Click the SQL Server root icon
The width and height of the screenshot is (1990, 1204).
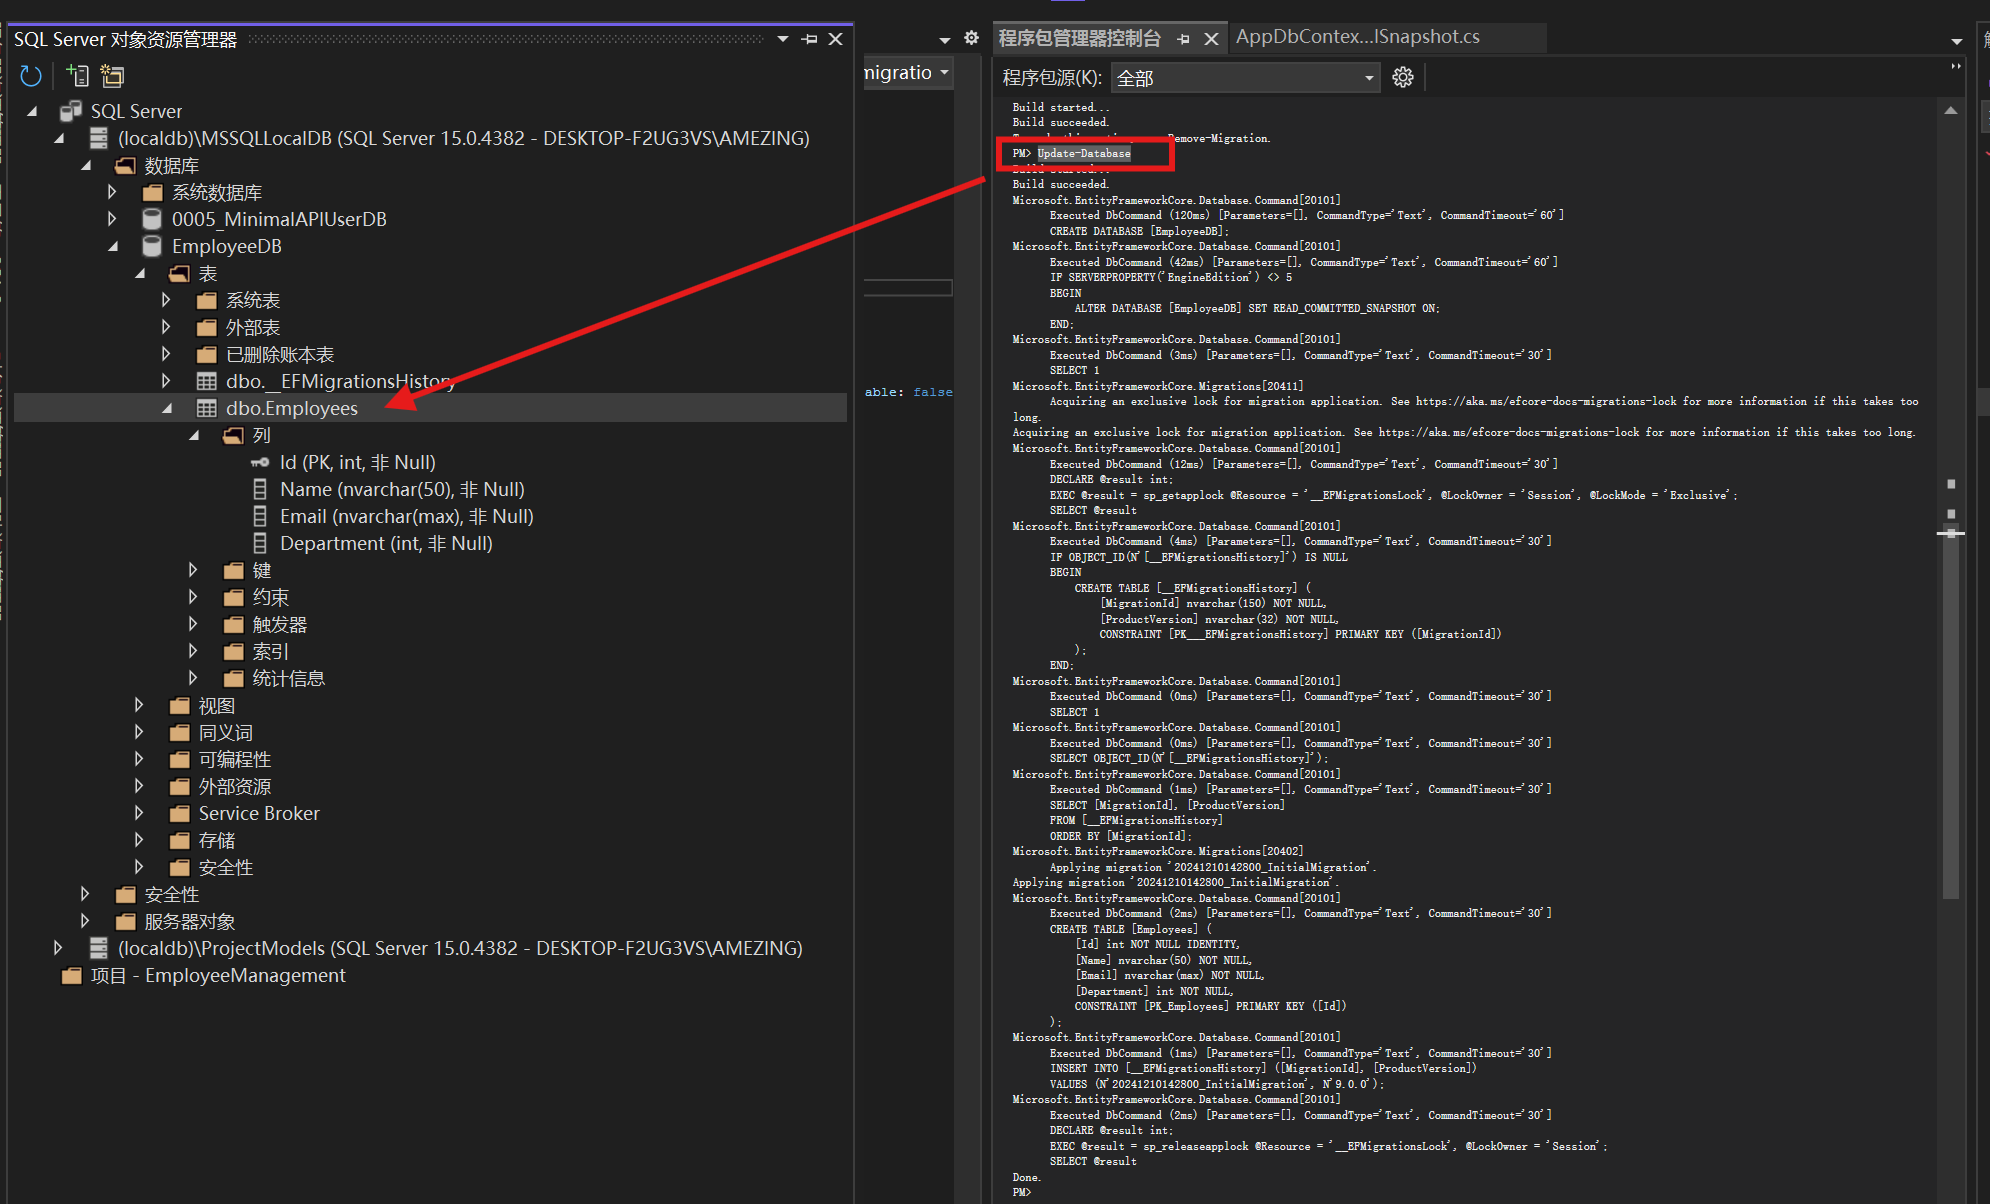point(71,111)
